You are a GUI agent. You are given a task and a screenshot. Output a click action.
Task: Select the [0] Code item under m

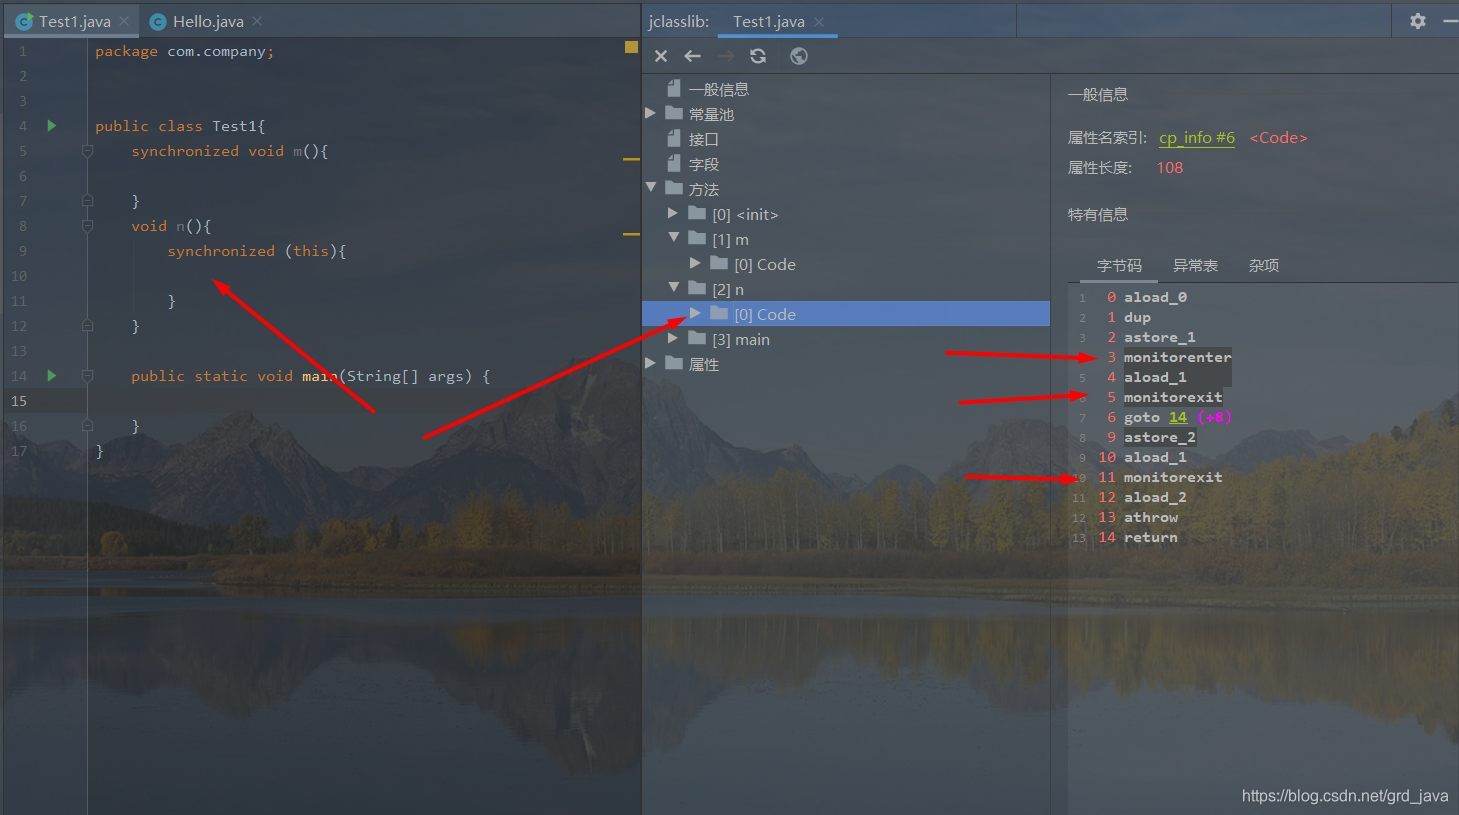765,264
